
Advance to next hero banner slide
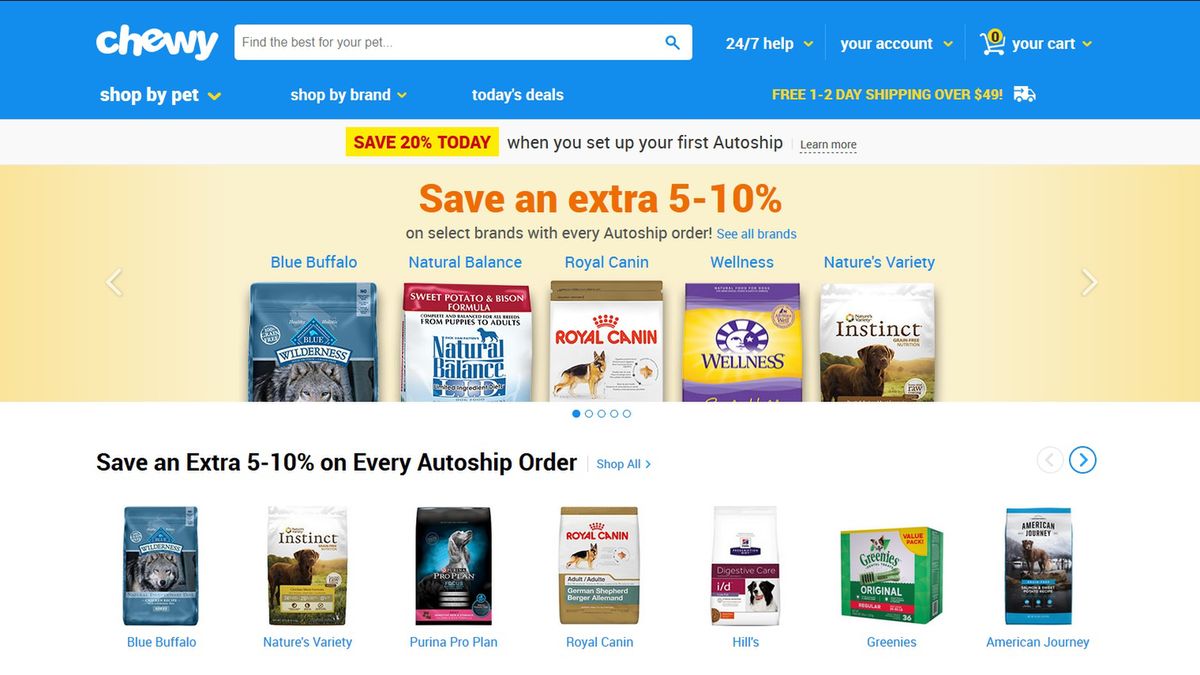pos(1089,282)
